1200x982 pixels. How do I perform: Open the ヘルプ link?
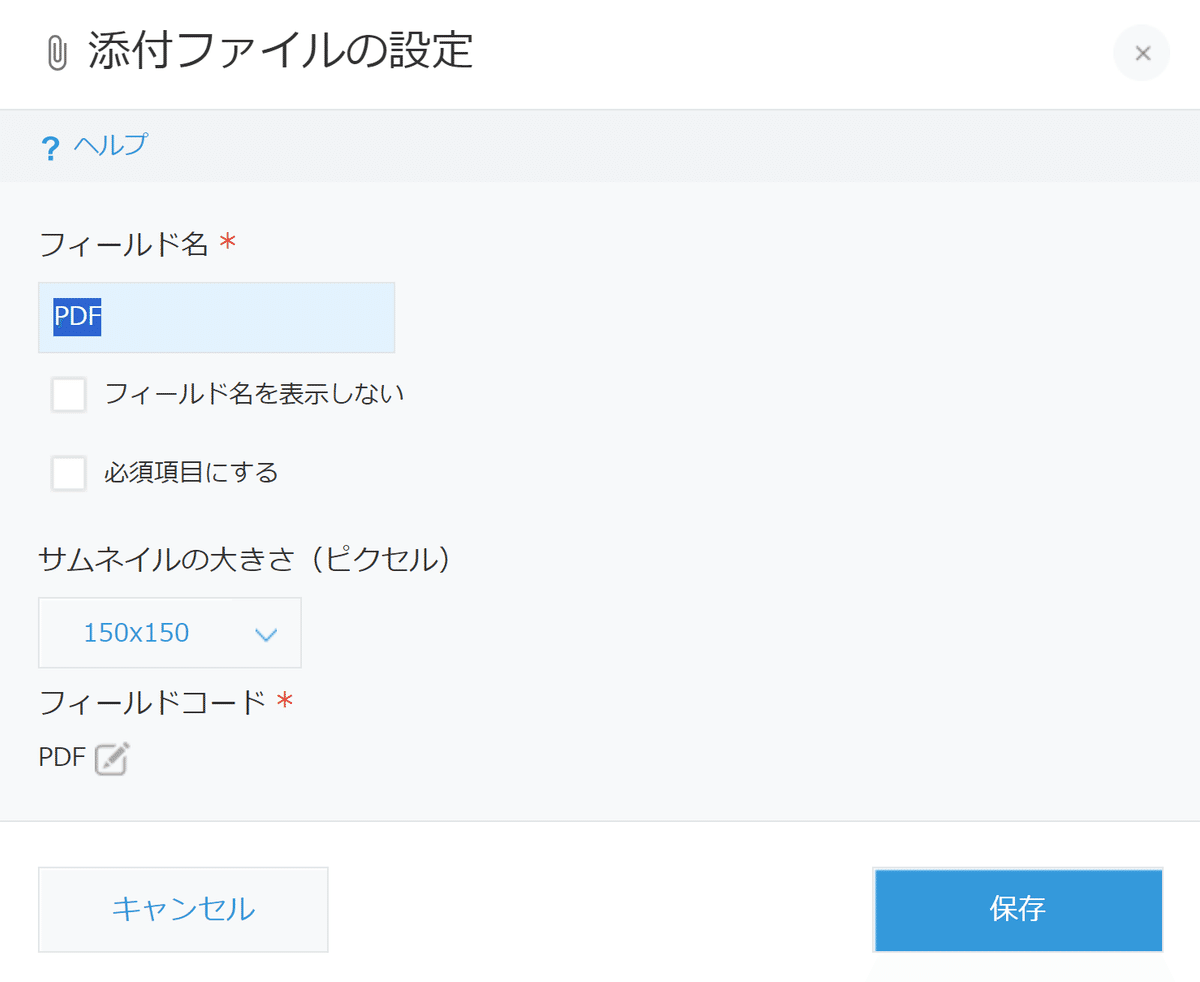110,145
